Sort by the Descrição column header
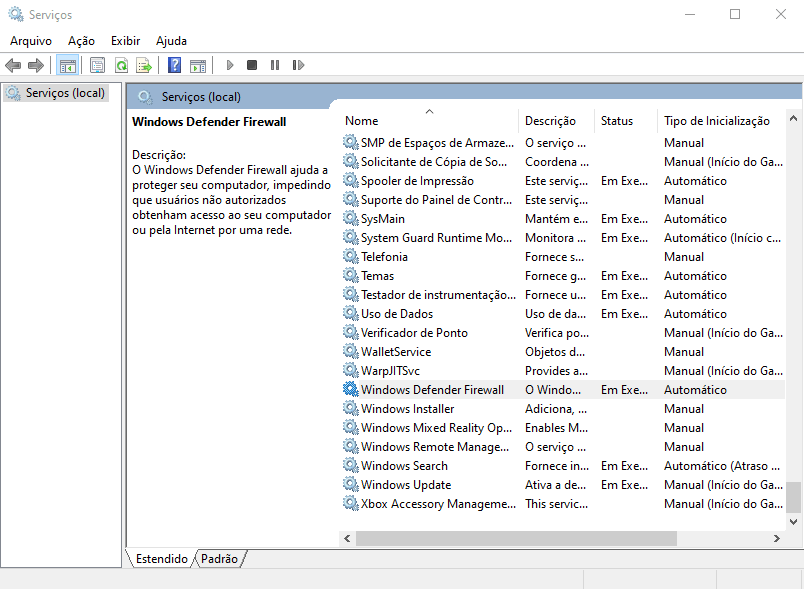Viewport: 804px width, 589px height. click(x=556, y=120)
